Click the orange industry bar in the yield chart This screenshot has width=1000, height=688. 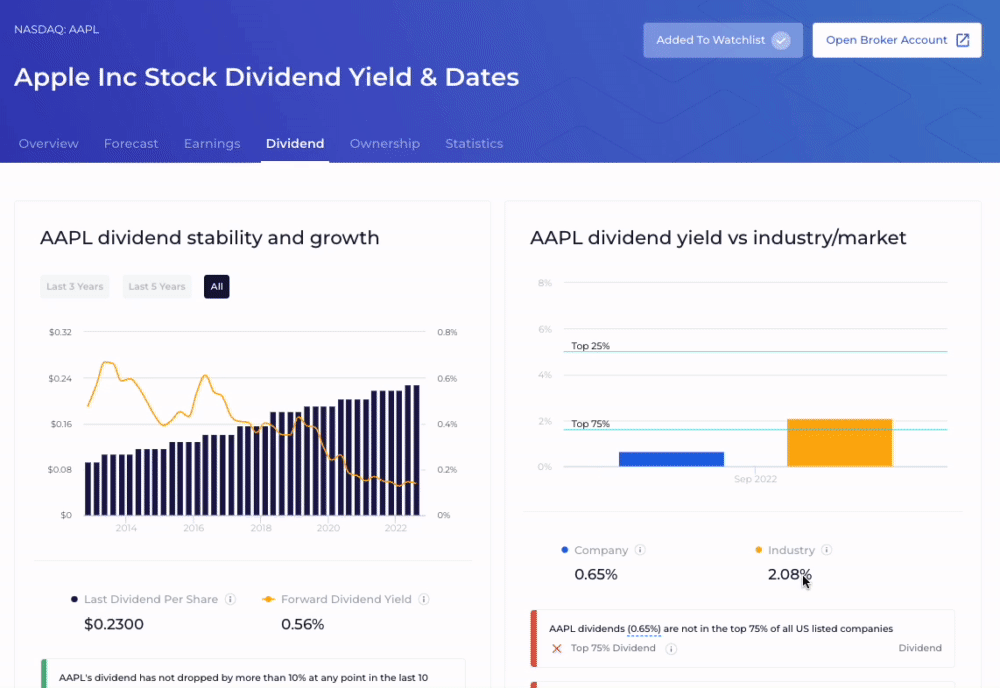pyautogui.click(x=839, y=443)
